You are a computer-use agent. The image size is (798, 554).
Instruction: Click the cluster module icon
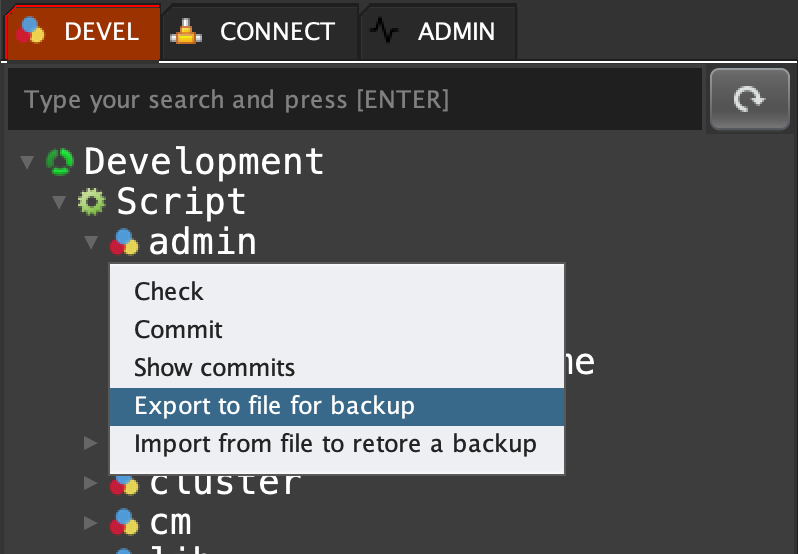(124, 484)
